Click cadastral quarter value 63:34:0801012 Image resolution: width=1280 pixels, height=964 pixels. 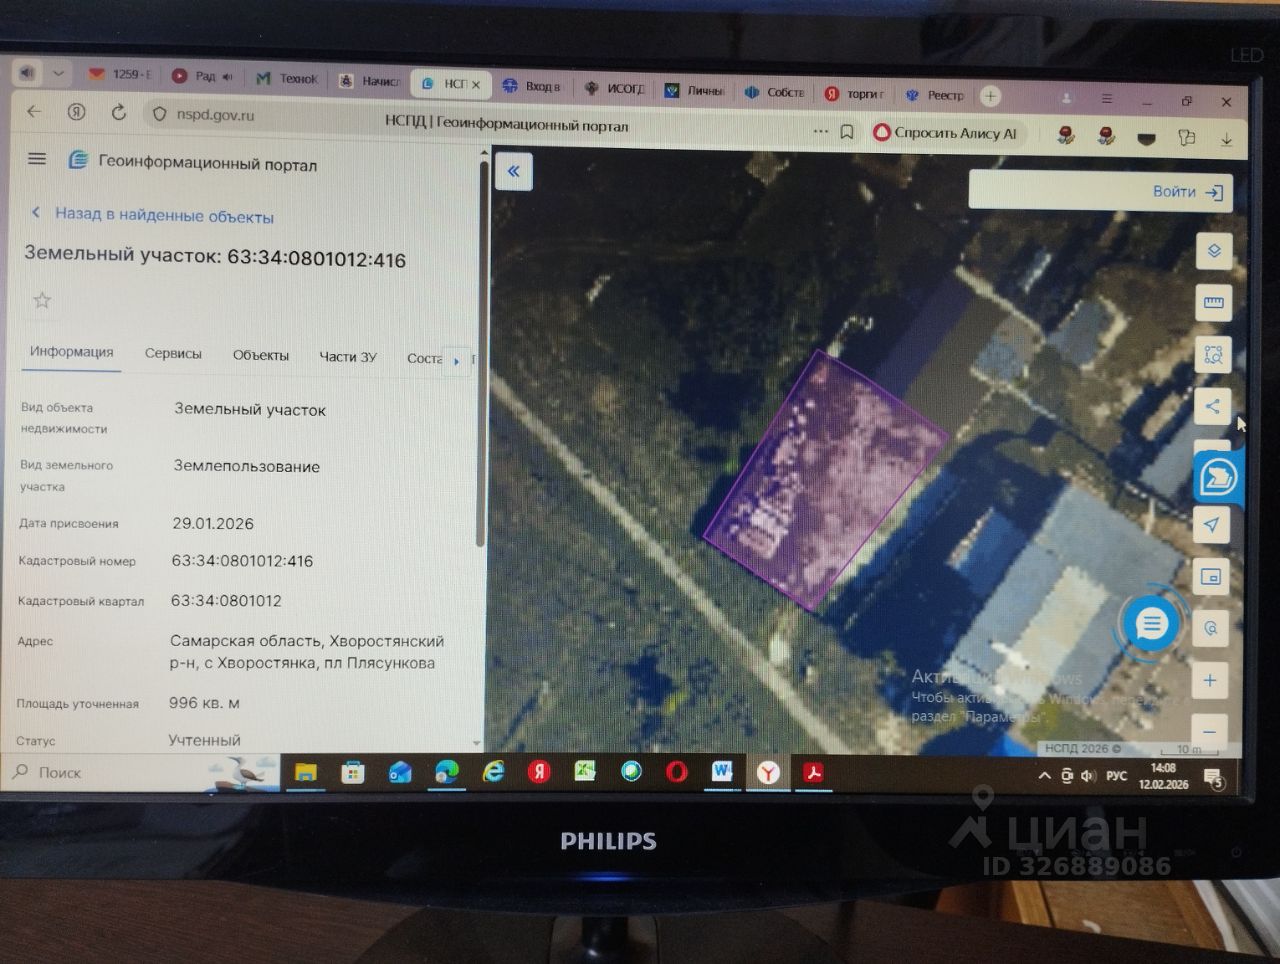(x=226, y=601)
